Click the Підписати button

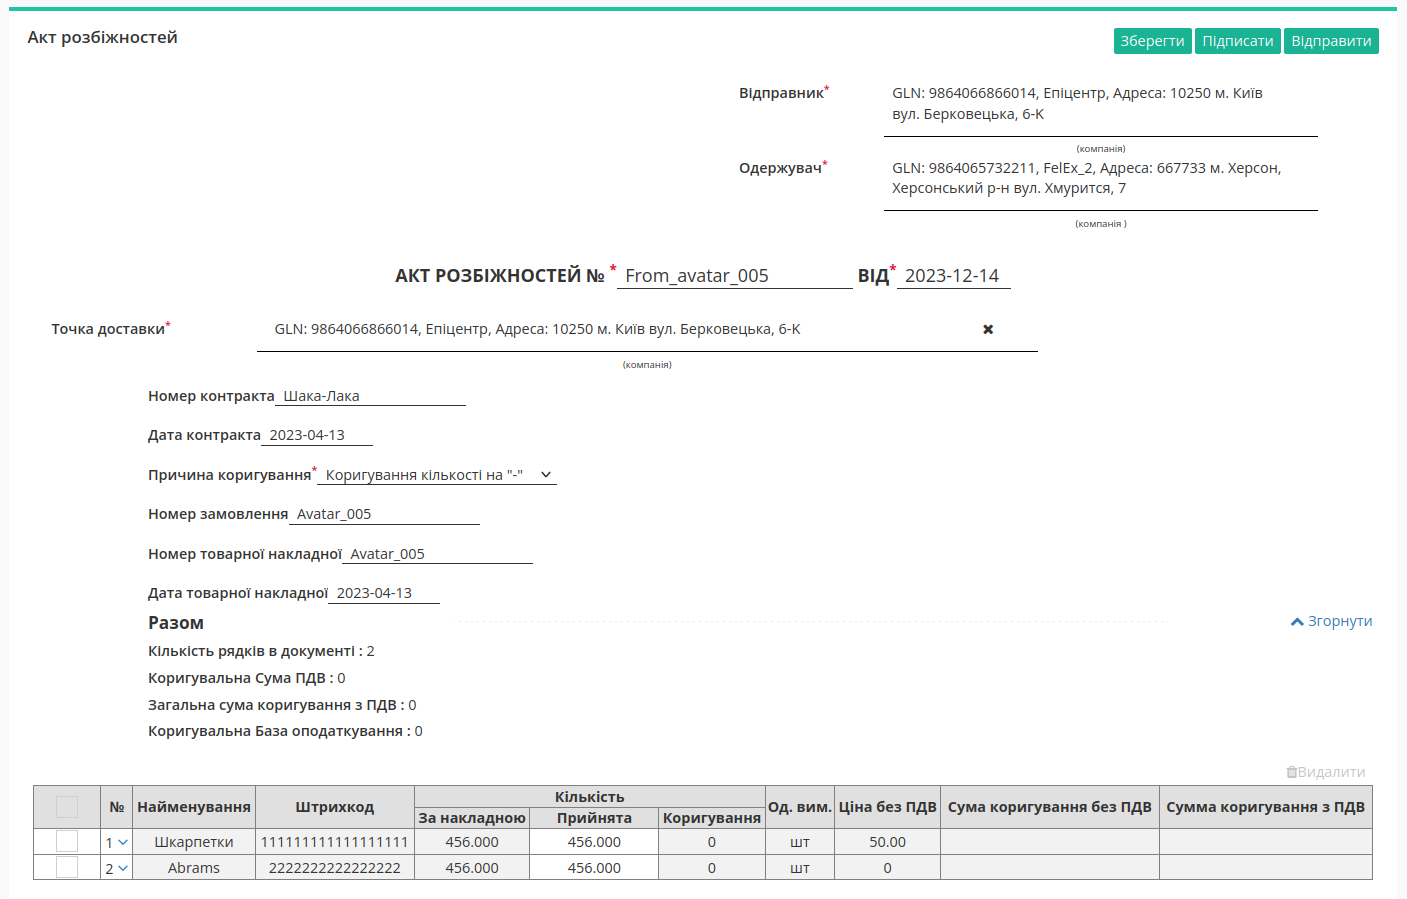tap(1238, 41)
